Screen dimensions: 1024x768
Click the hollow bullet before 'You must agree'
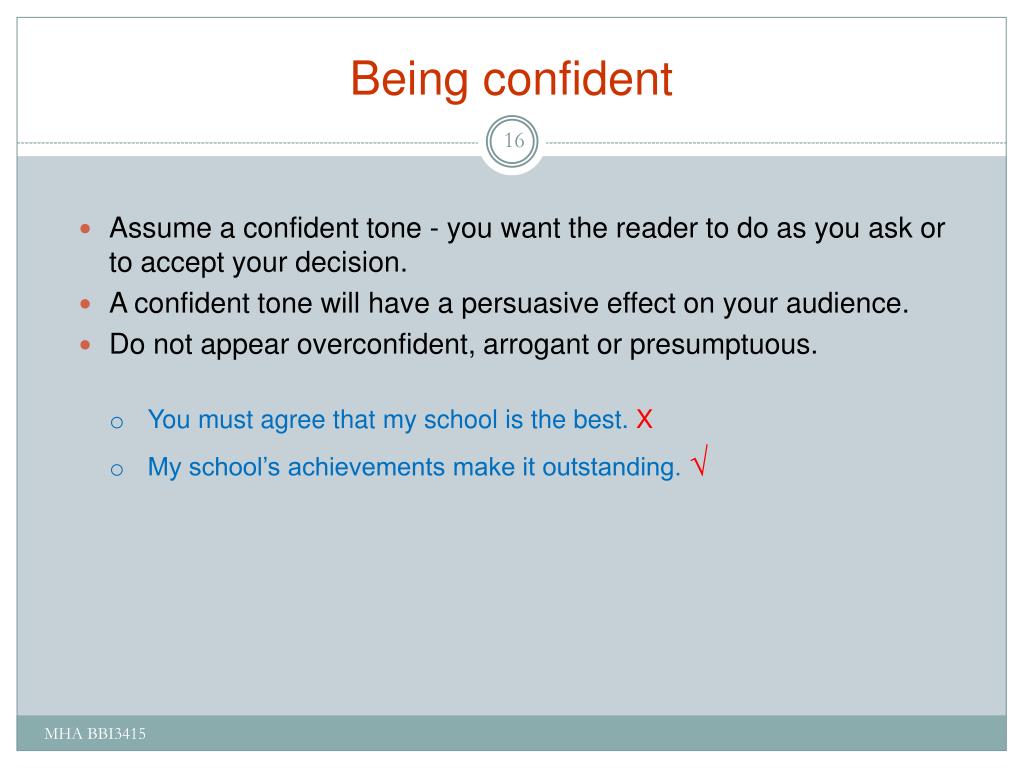pos(117,423)
